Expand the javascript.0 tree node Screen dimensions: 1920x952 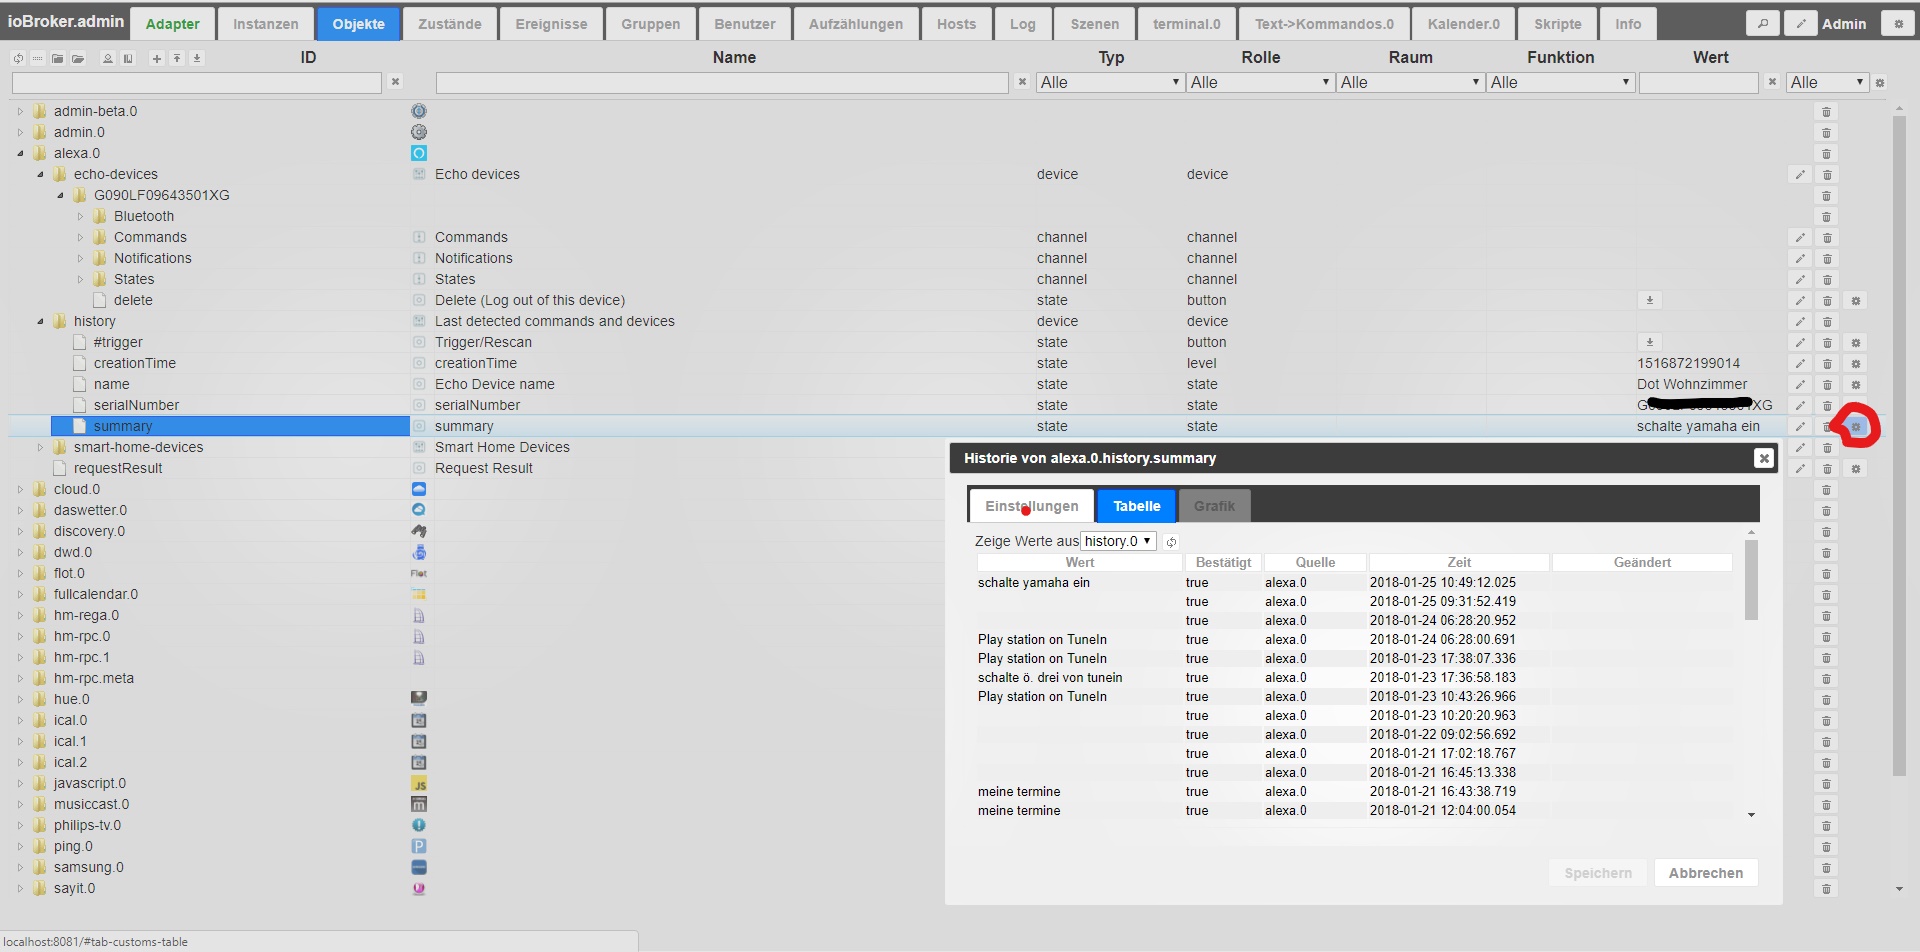pyautogui.click(x=20, y=783)
